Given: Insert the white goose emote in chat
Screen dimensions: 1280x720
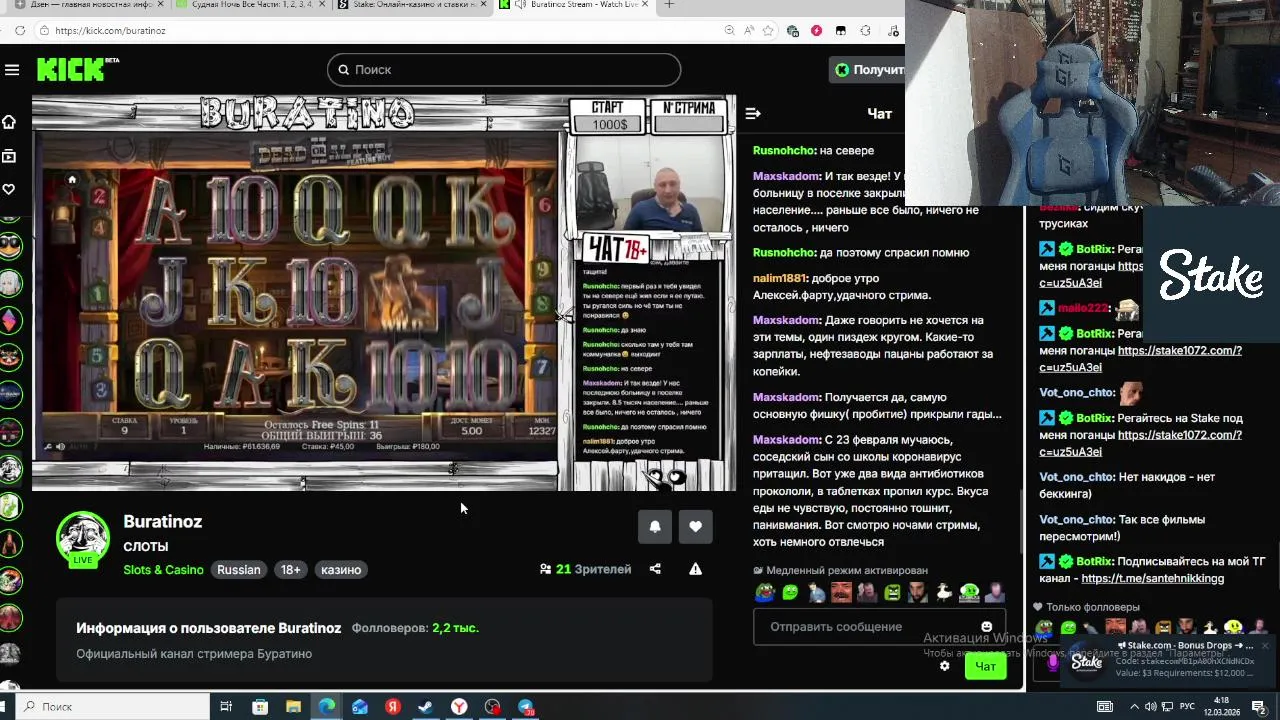Looking at the screenshot, I should point(944,592).
